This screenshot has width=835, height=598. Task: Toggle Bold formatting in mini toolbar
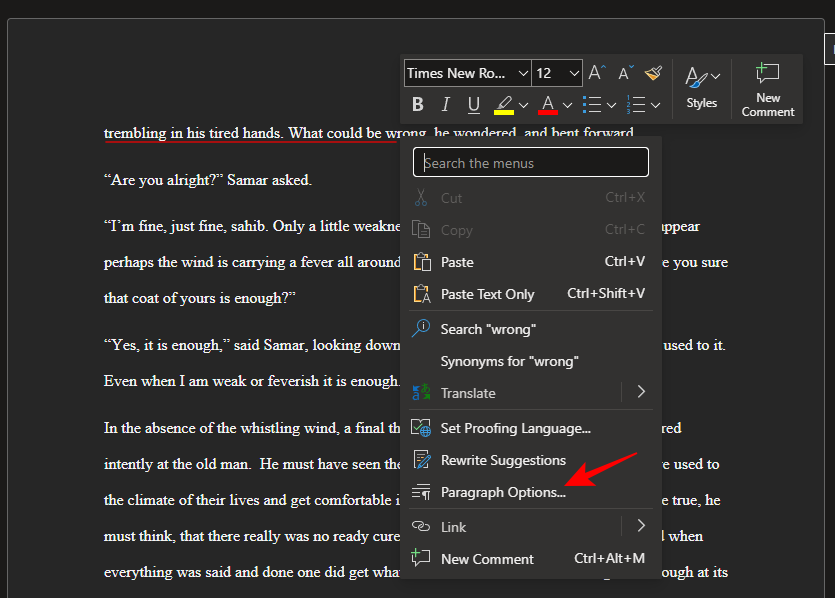[x=418, y=104]
